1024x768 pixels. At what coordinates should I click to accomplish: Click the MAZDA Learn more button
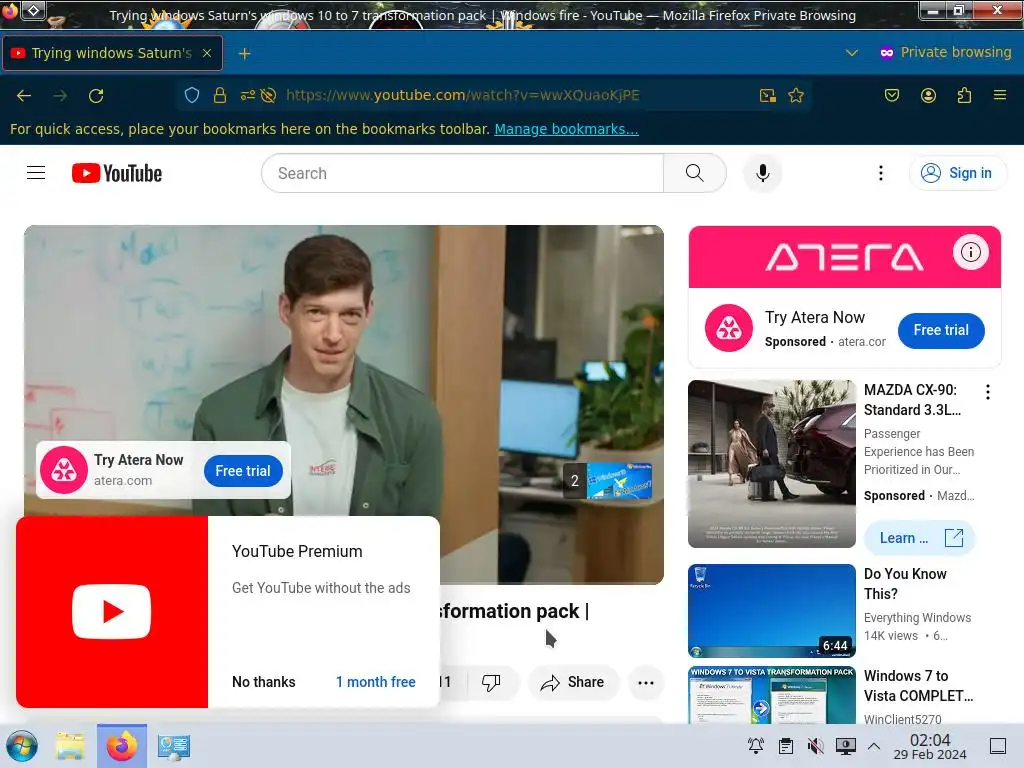tap(920, 538)
